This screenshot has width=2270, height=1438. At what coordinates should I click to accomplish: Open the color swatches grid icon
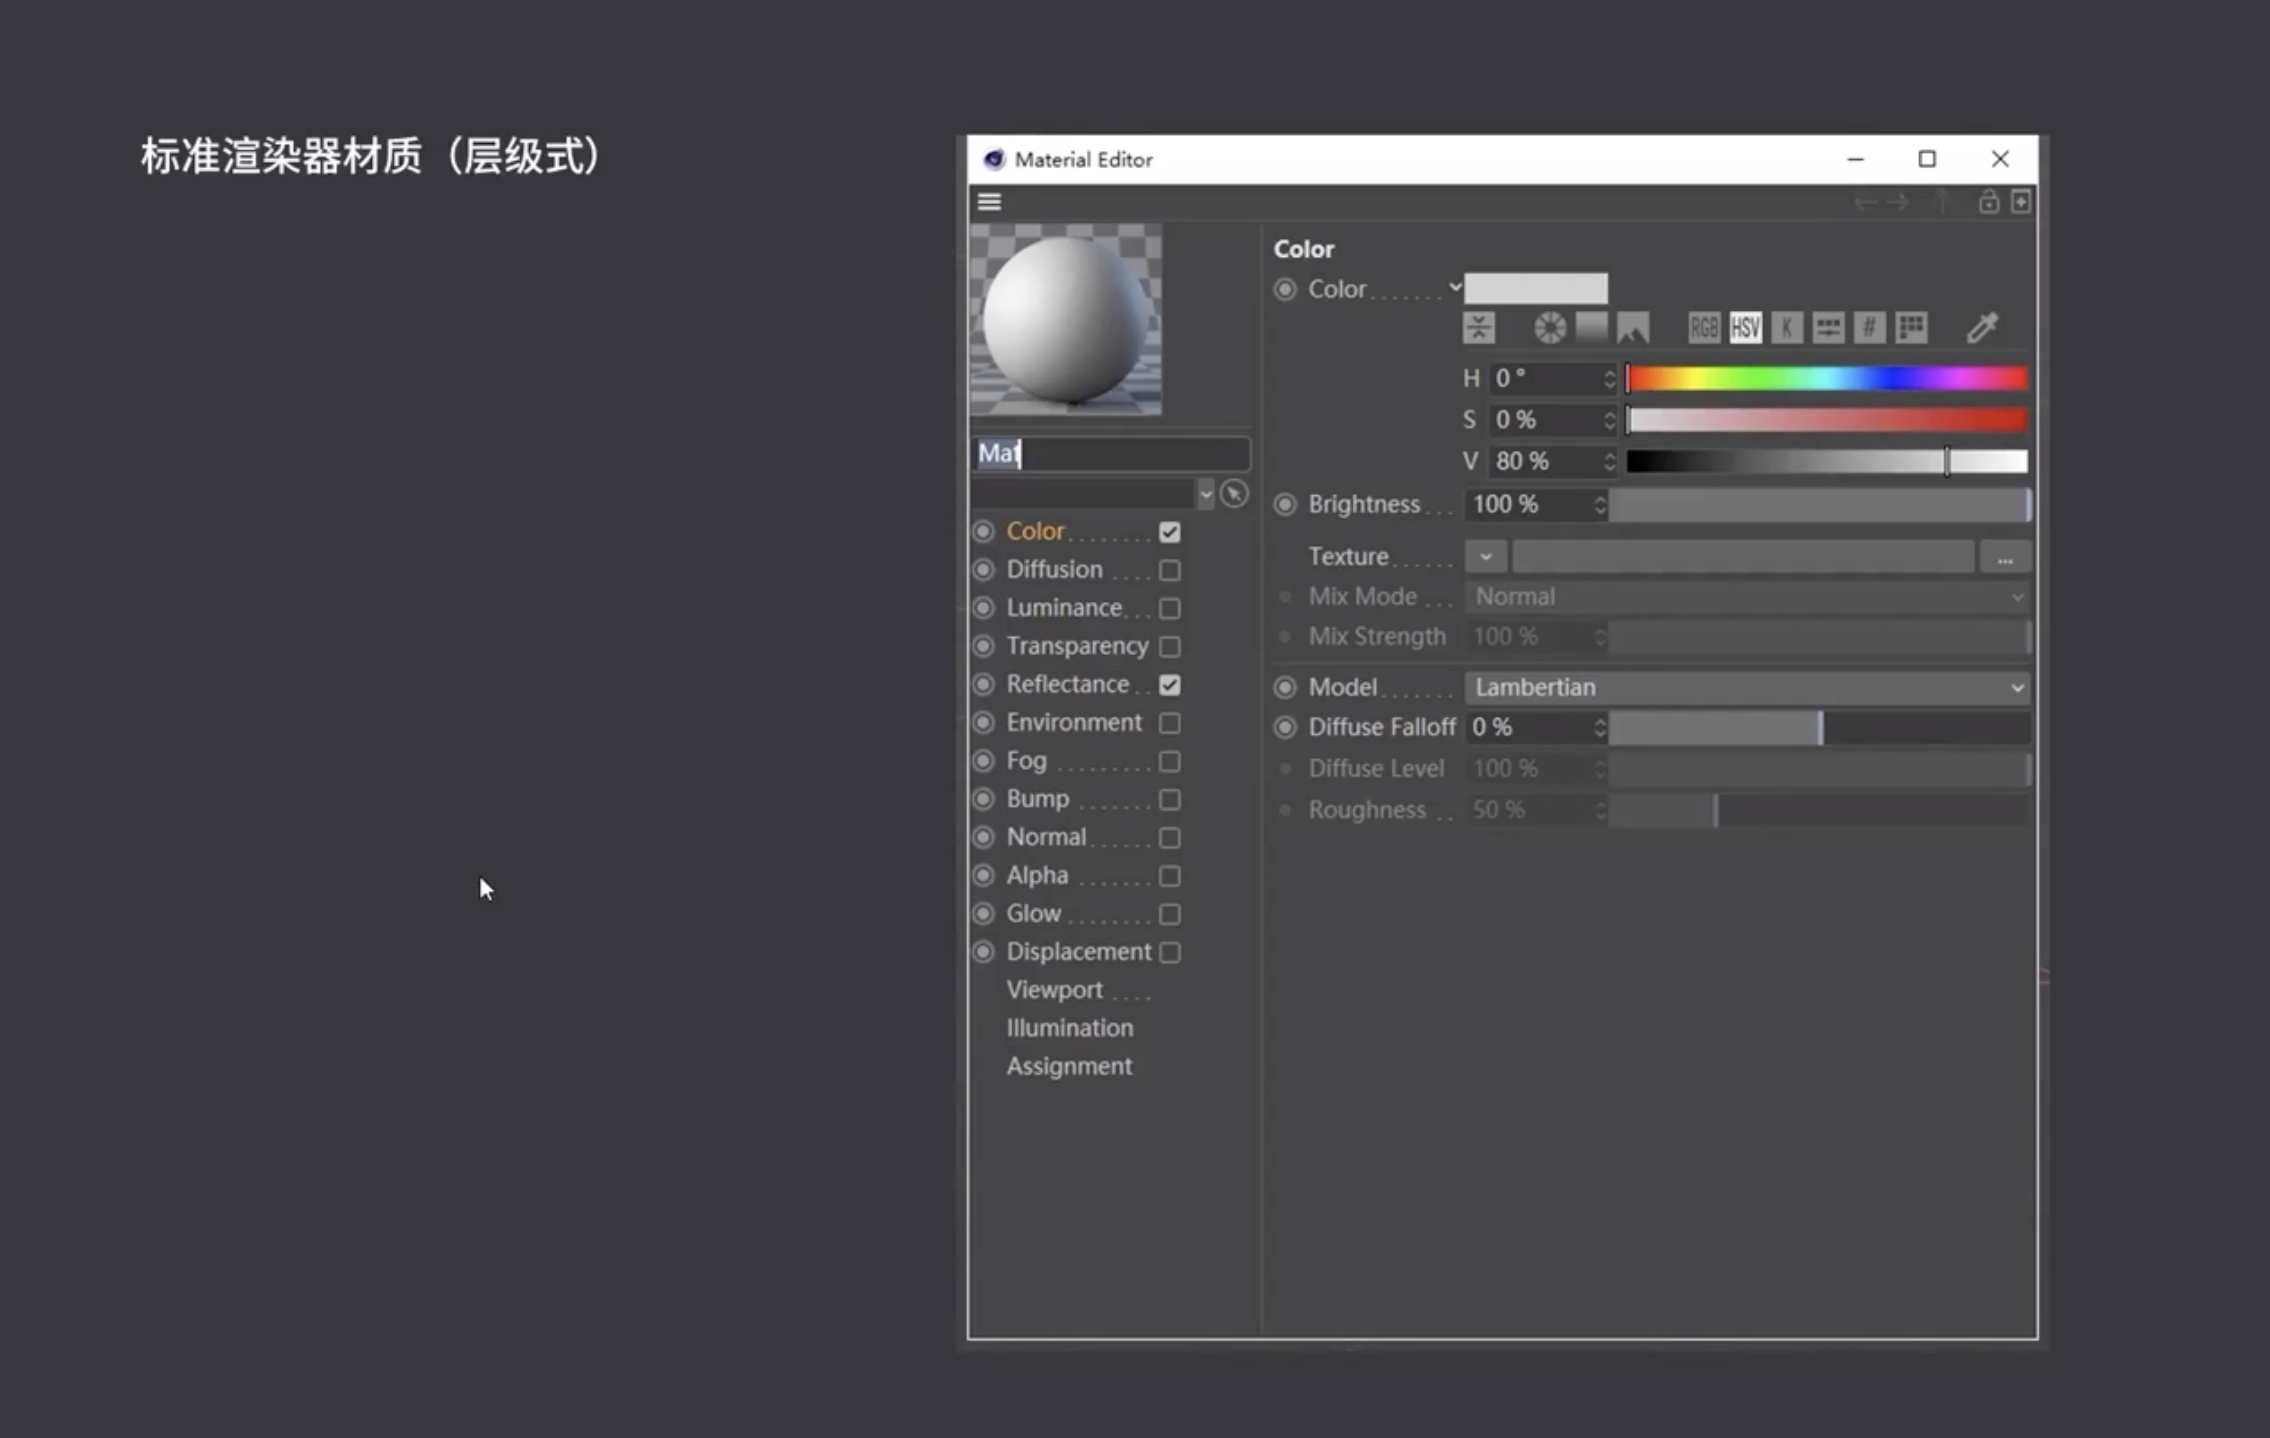tap(1911, 328)
